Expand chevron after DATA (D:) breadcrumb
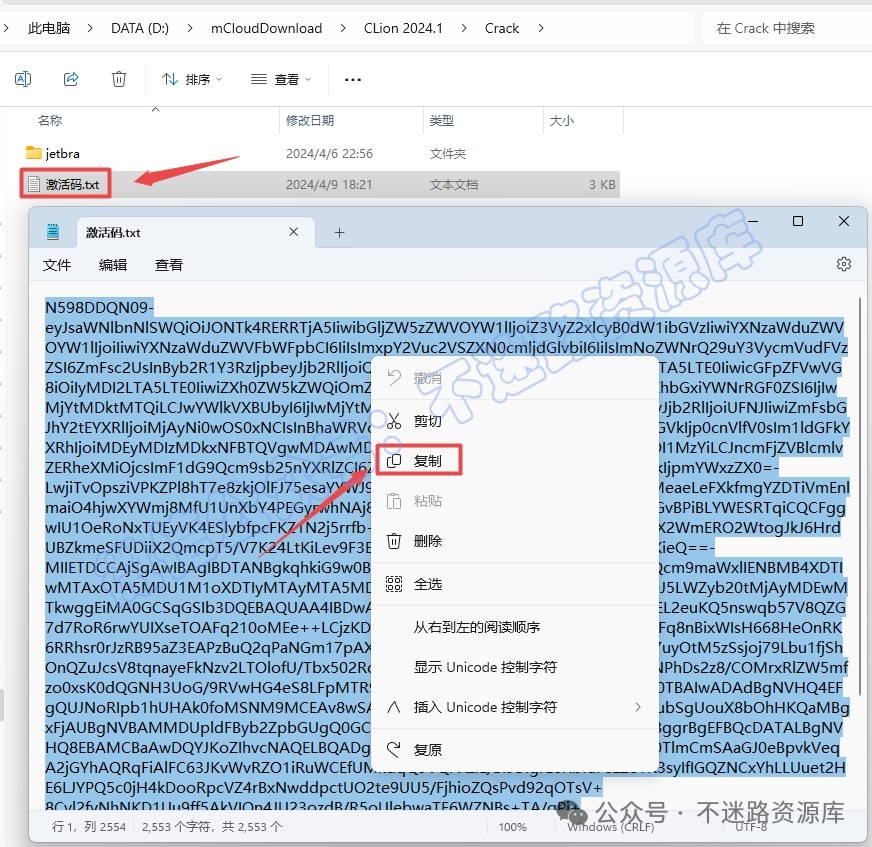The height and width of the screenshot is (847, 872). click(x=190, y=28)
